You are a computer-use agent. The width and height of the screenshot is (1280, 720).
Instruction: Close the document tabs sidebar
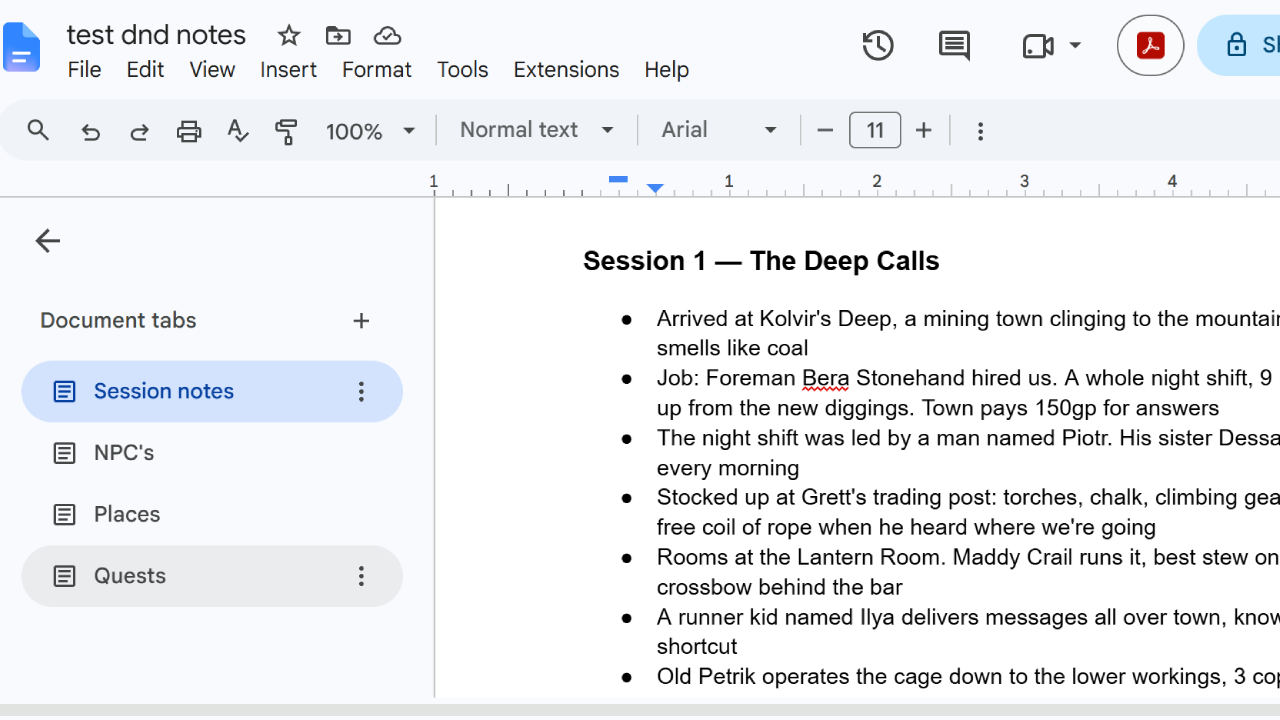coord(47,240)
